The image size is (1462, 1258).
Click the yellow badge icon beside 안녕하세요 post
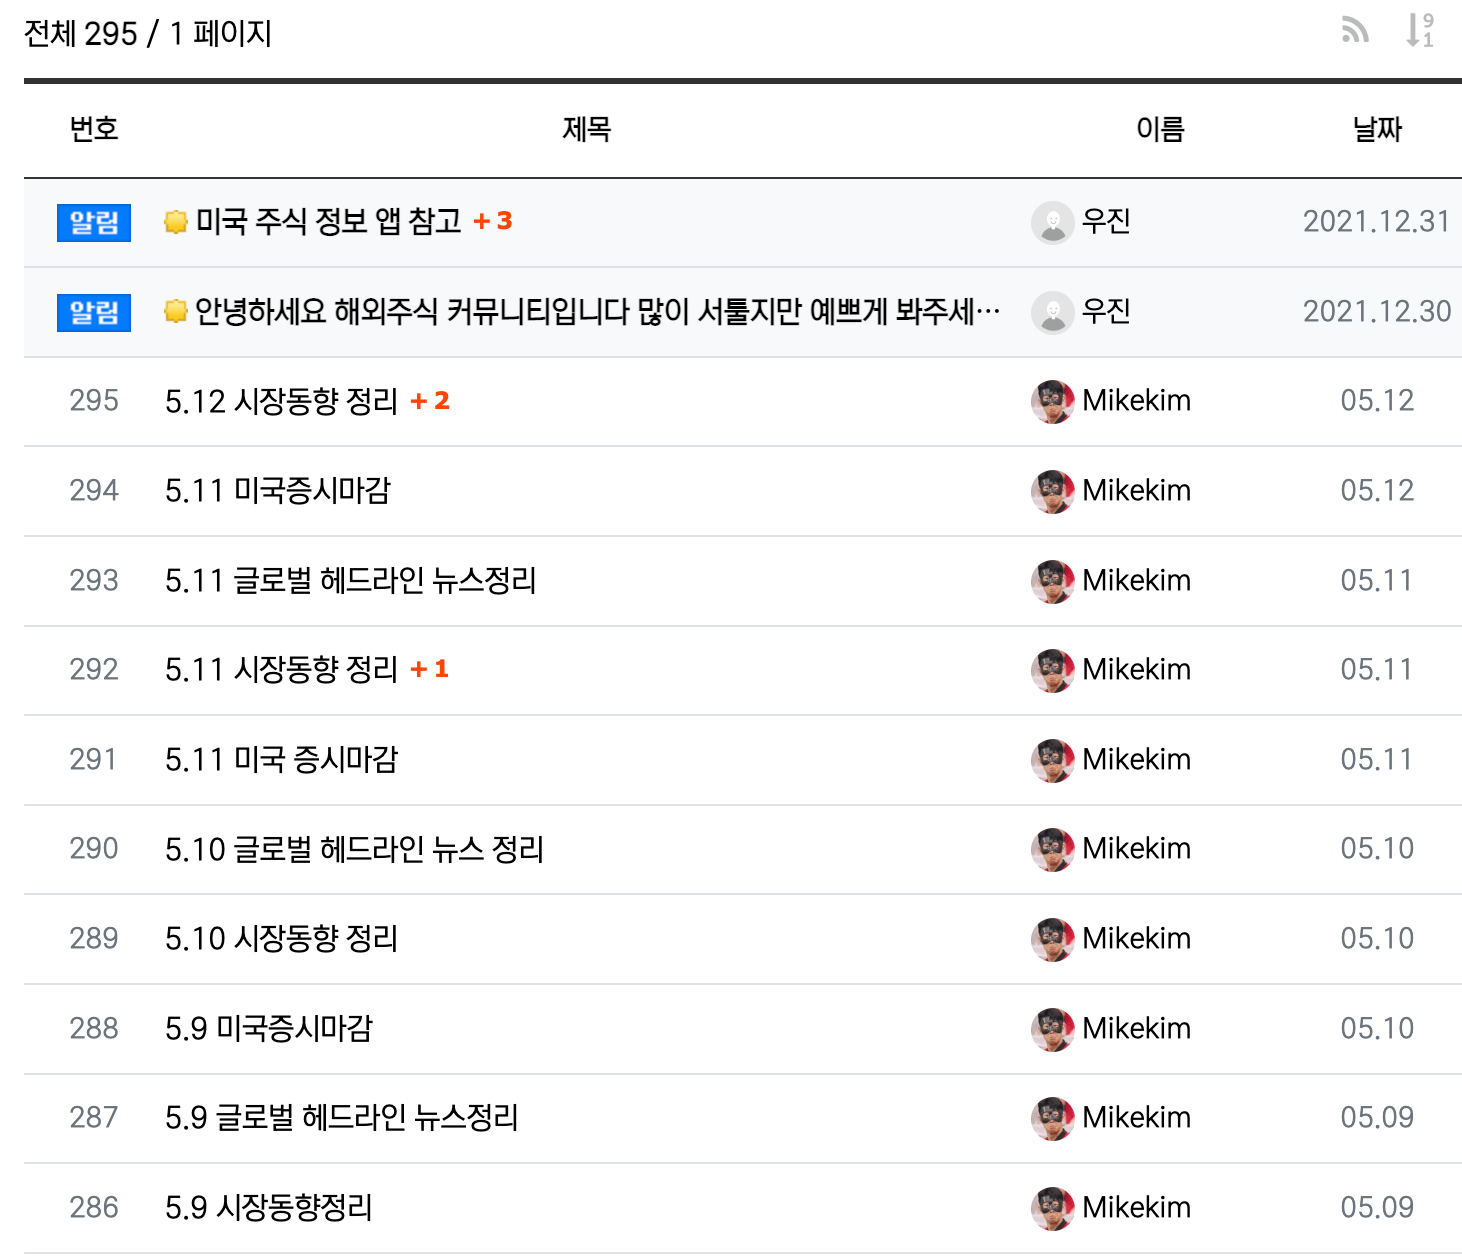[x=176, y=311]
